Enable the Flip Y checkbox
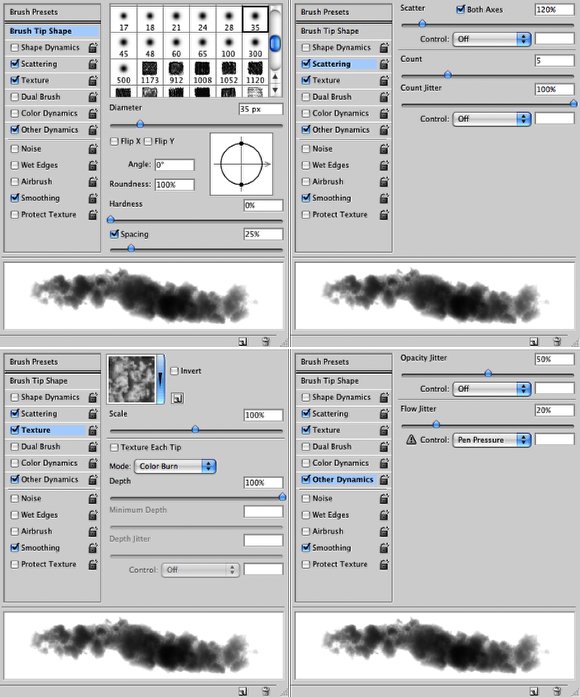 [148, 141]
